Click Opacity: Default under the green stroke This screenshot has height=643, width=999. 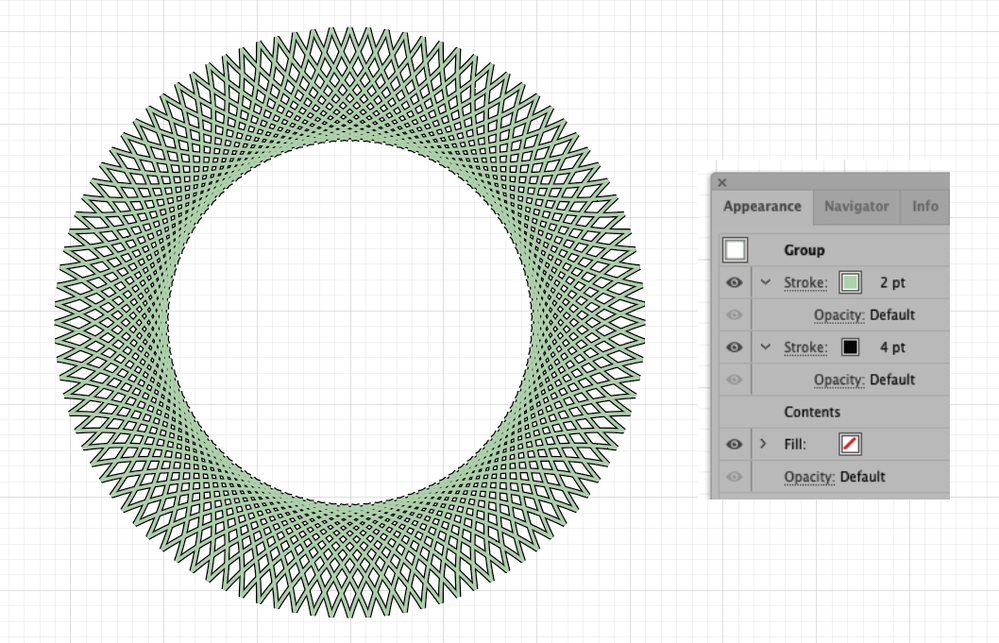tap(864, 315)
